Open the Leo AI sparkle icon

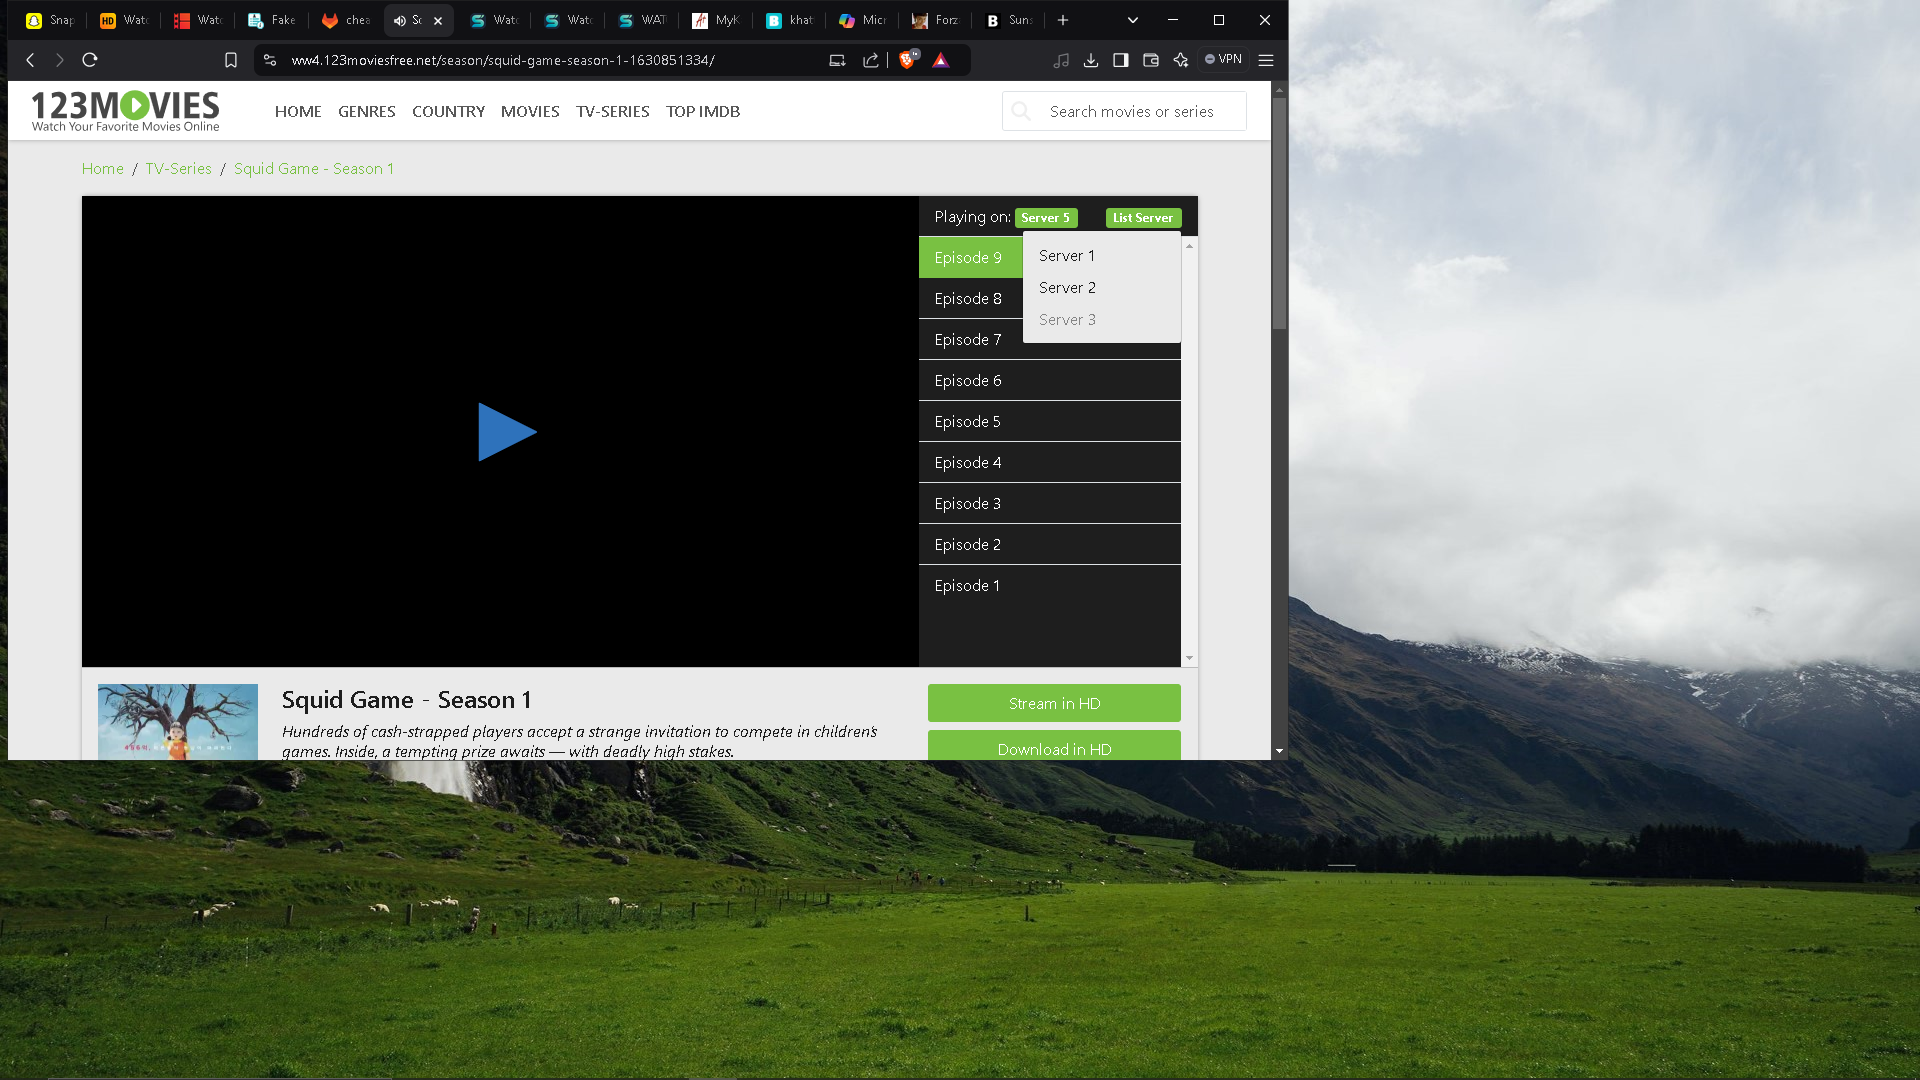tap(1181, 60)
